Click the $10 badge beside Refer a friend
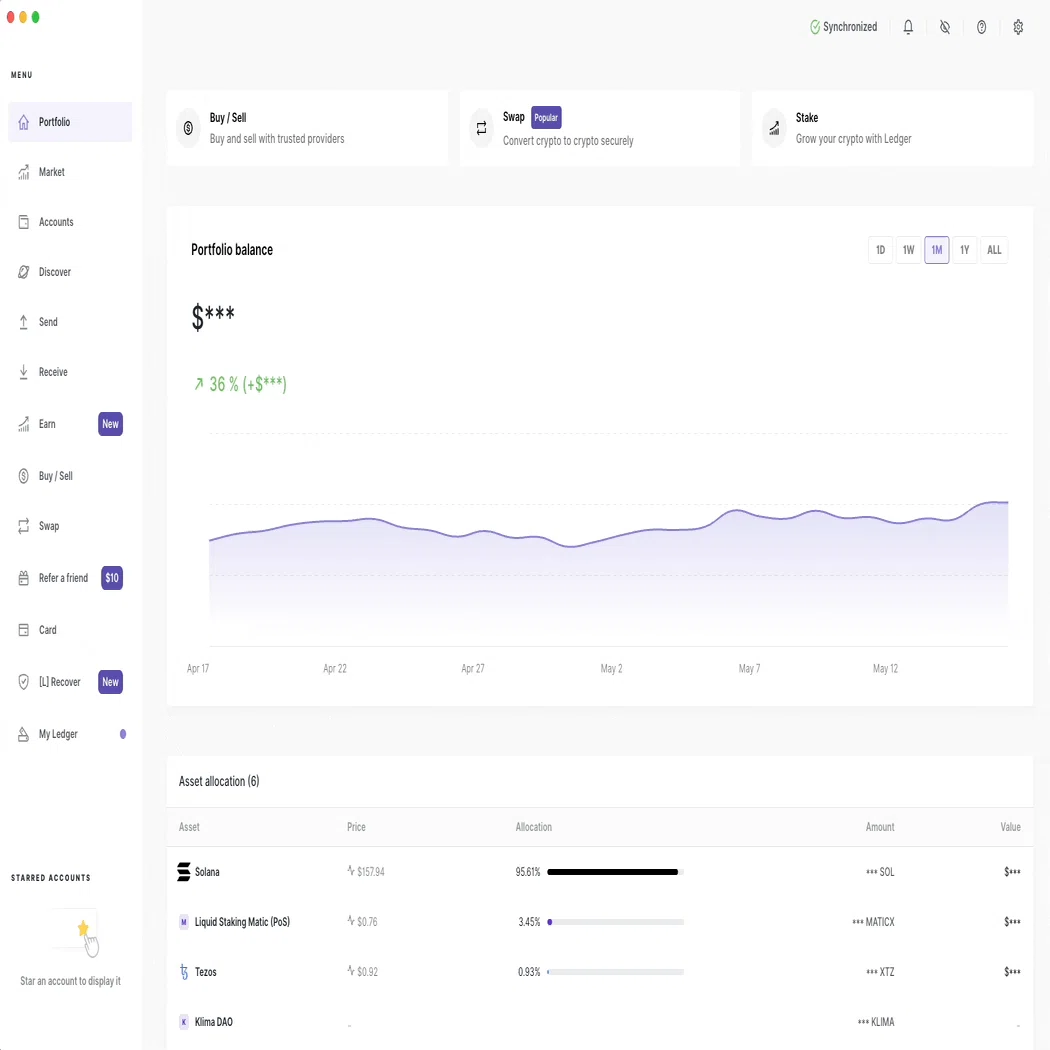This screenshot has height=1050, width=1050. click(112, 578)
